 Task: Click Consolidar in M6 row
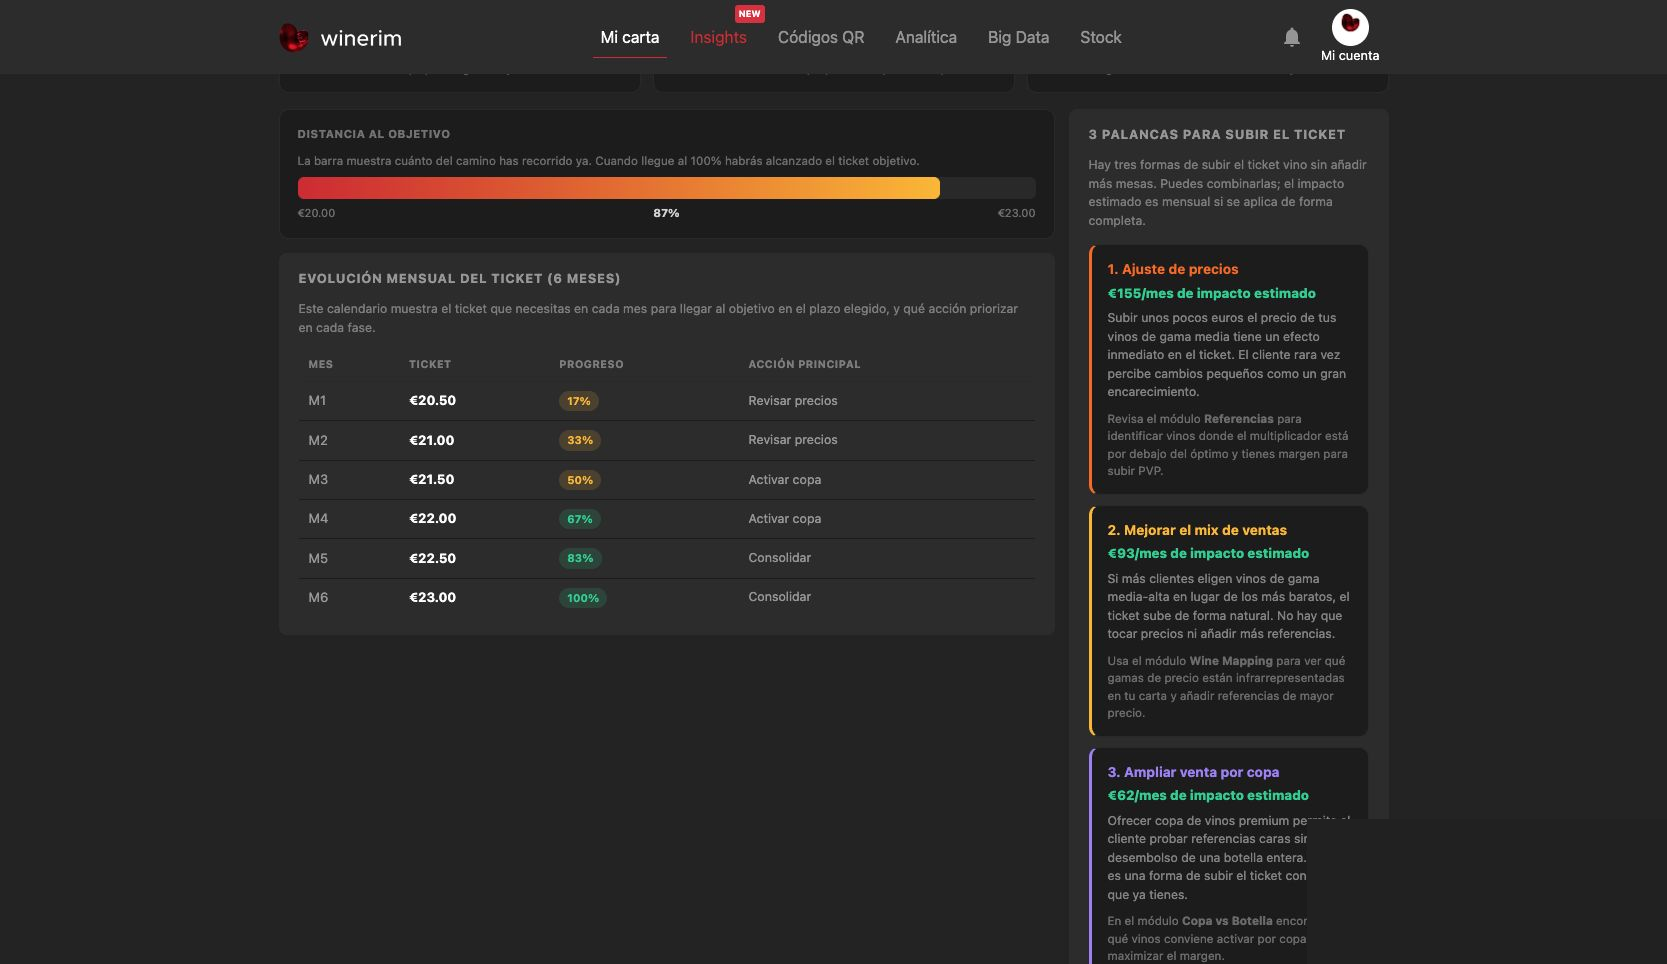pos(780,596)
